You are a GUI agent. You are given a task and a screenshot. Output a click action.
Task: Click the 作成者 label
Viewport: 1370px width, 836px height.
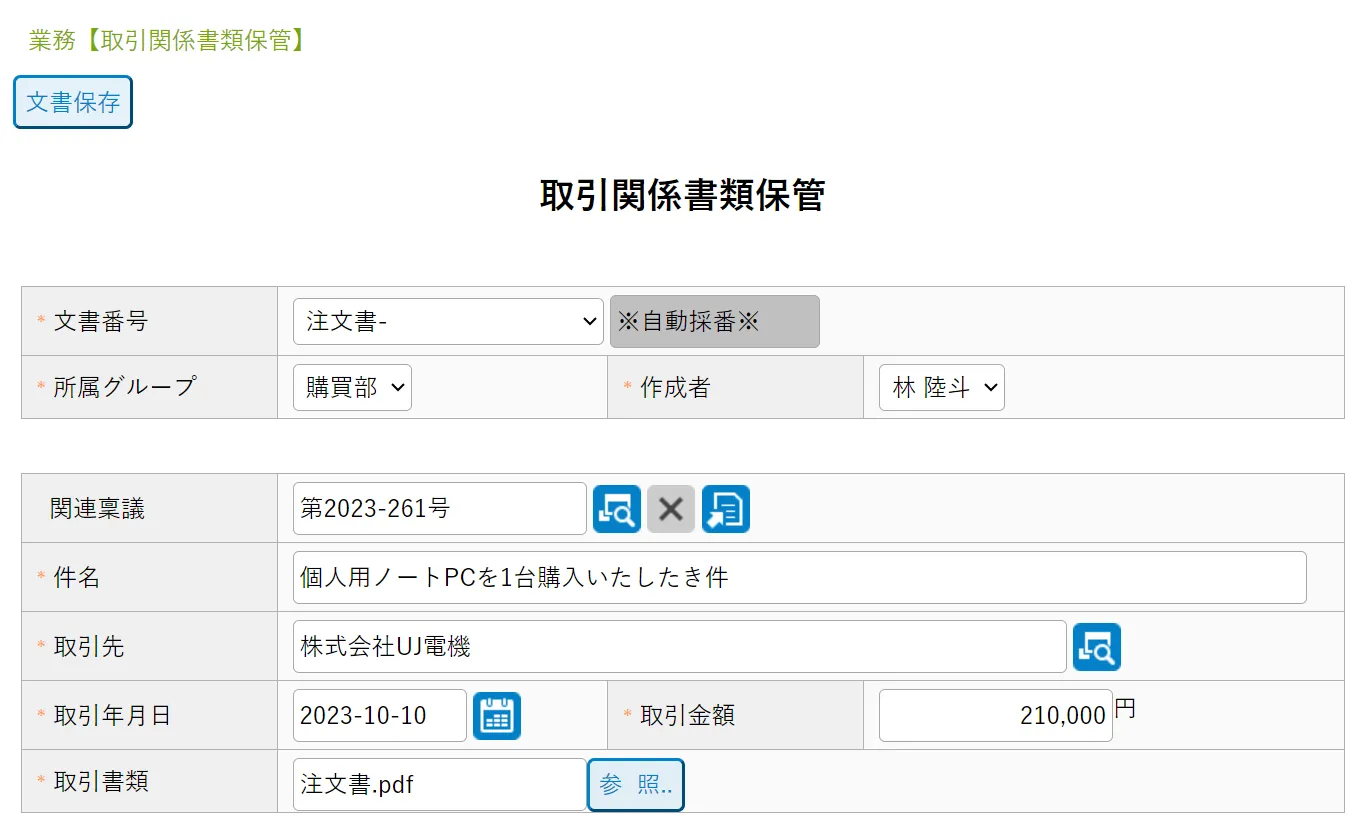675,387
